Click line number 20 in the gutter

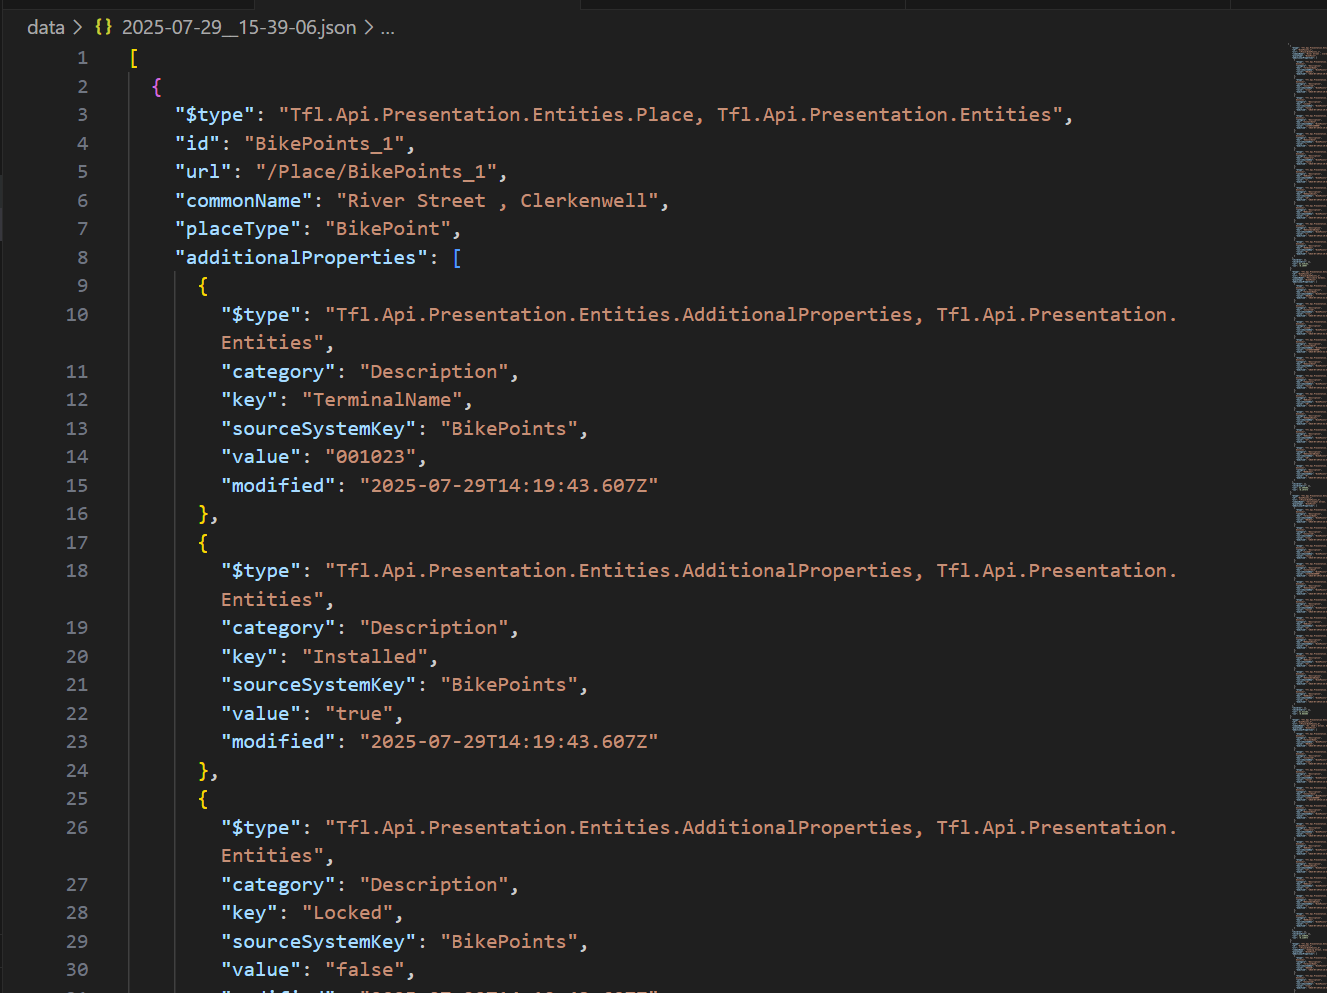77,657
